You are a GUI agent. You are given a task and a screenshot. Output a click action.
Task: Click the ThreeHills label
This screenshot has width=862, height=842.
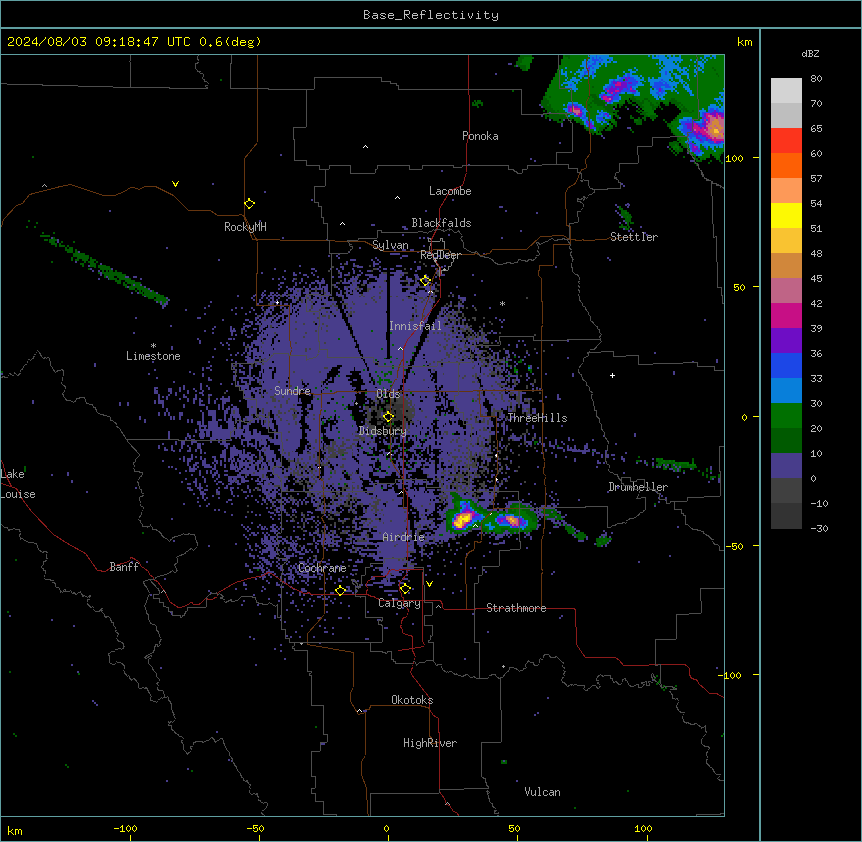click(x=537, y=418)
